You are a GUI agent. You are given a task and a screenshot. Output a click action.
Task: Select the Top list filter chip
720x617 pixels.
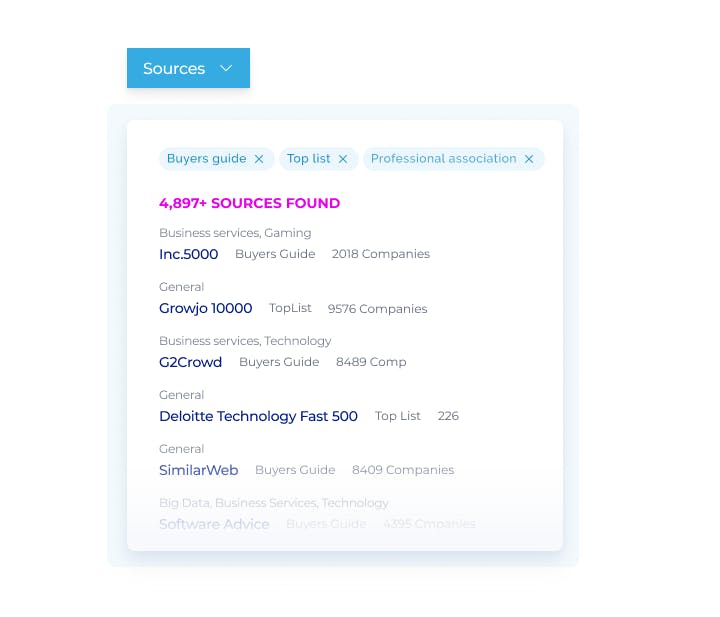[308, 159]
